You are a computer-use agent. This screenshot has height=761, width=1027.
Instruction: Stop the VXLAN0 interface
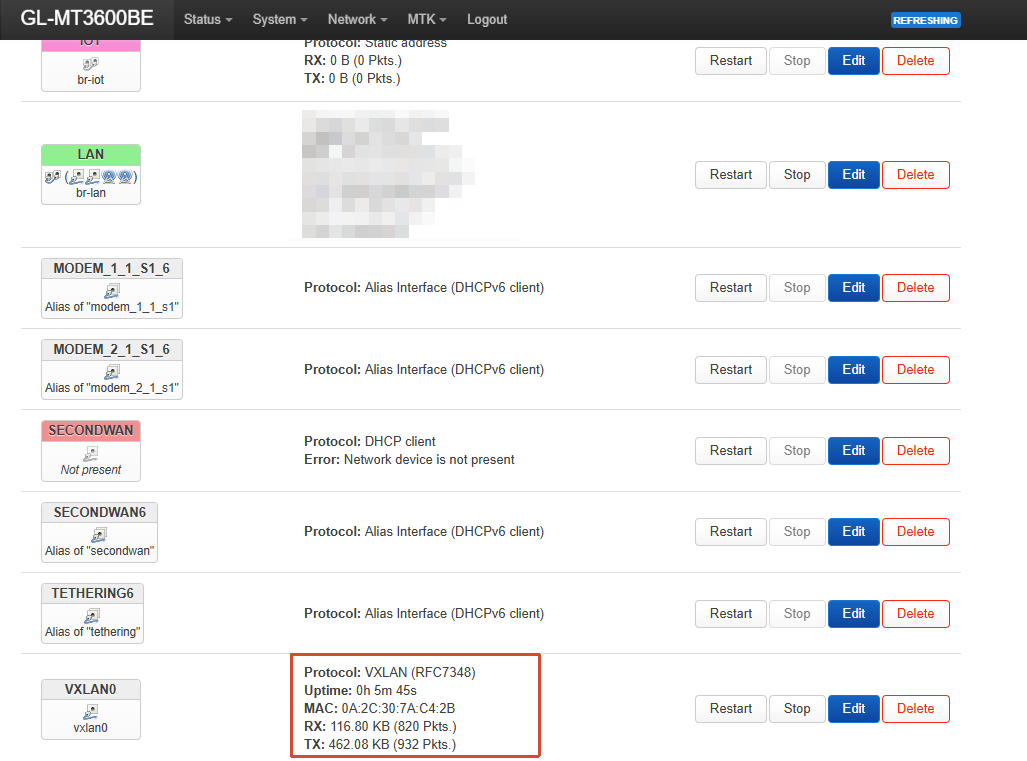point(796,709)
